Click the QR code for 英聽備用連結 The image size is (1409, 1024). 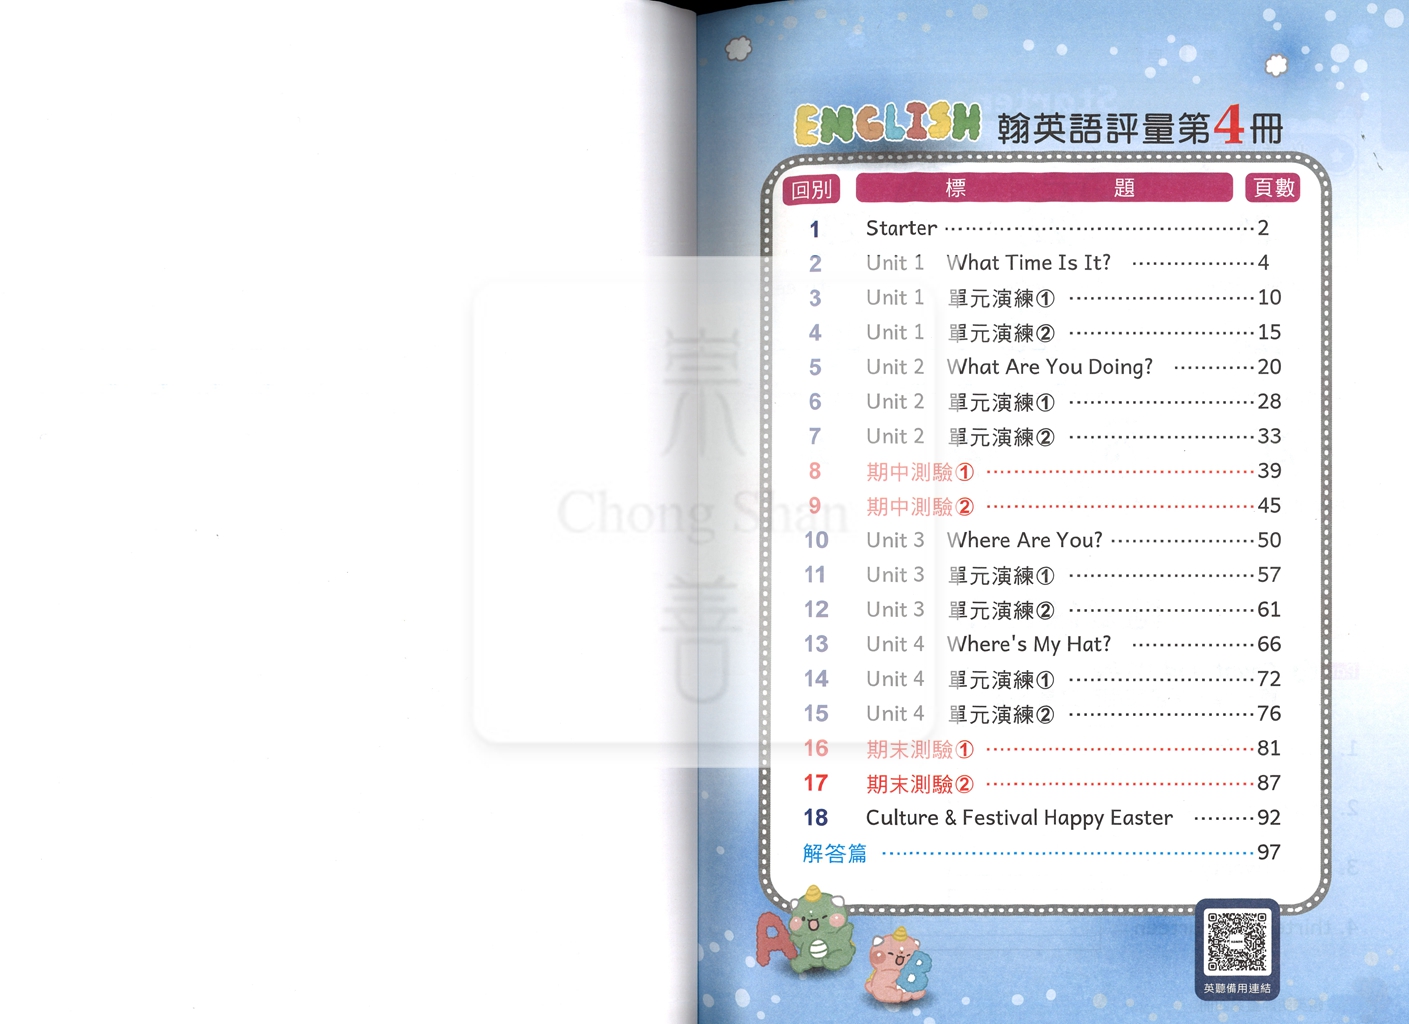click(1237, 942)
